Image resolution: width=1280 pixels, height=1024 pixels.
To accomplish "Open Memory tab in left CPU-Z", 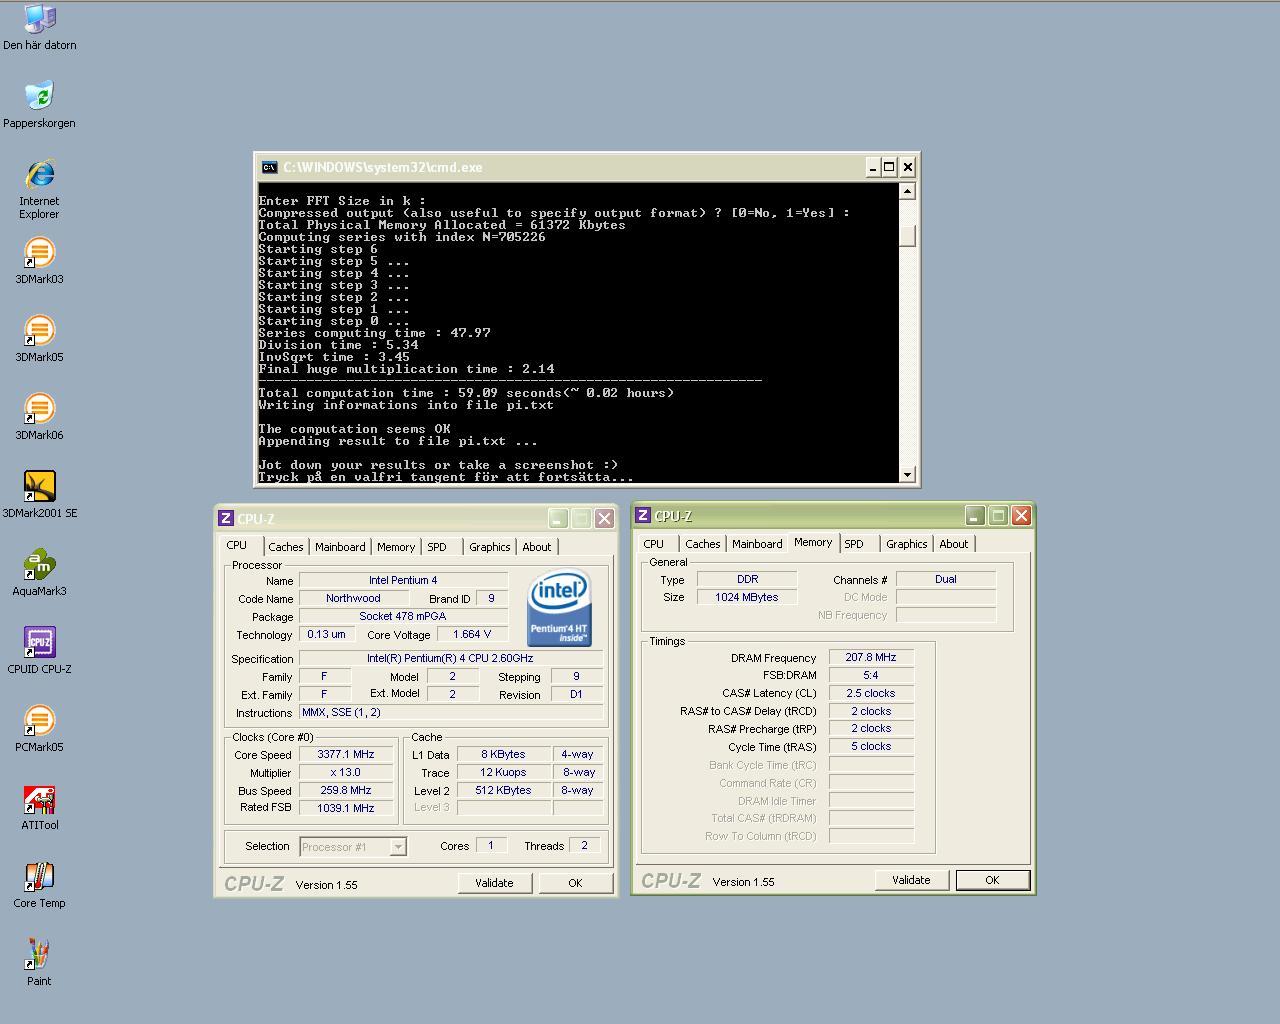I will 396,547.
